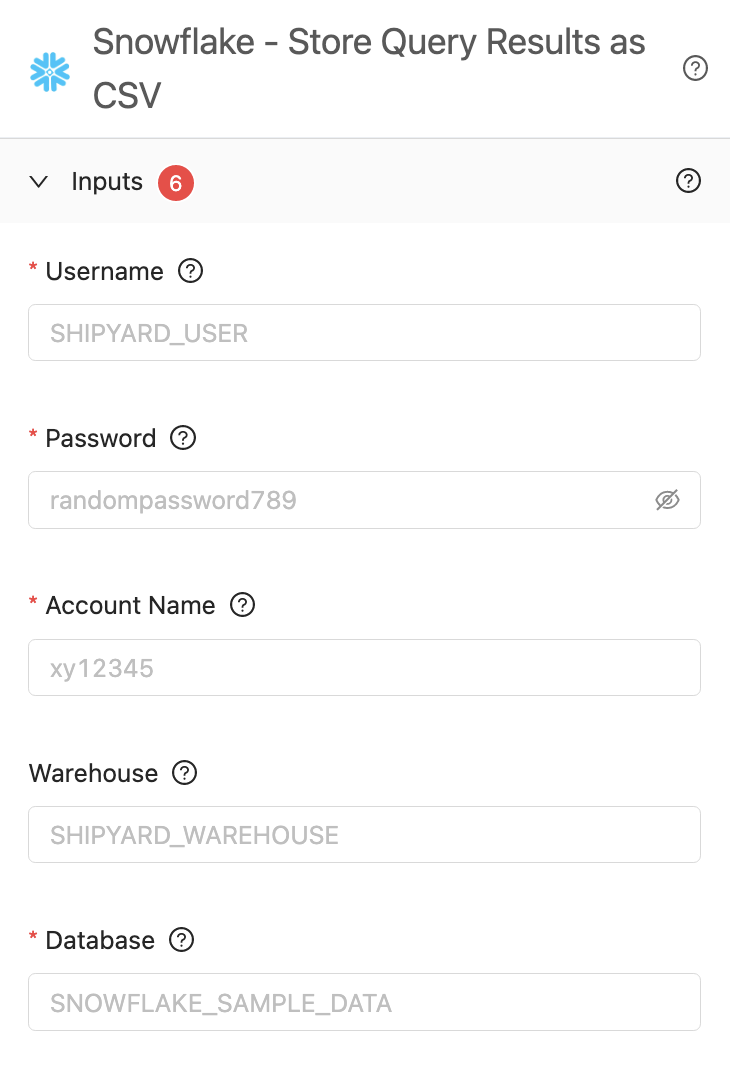Click the help icon beside Password
730x1072 pixels.
click(183, 438)
